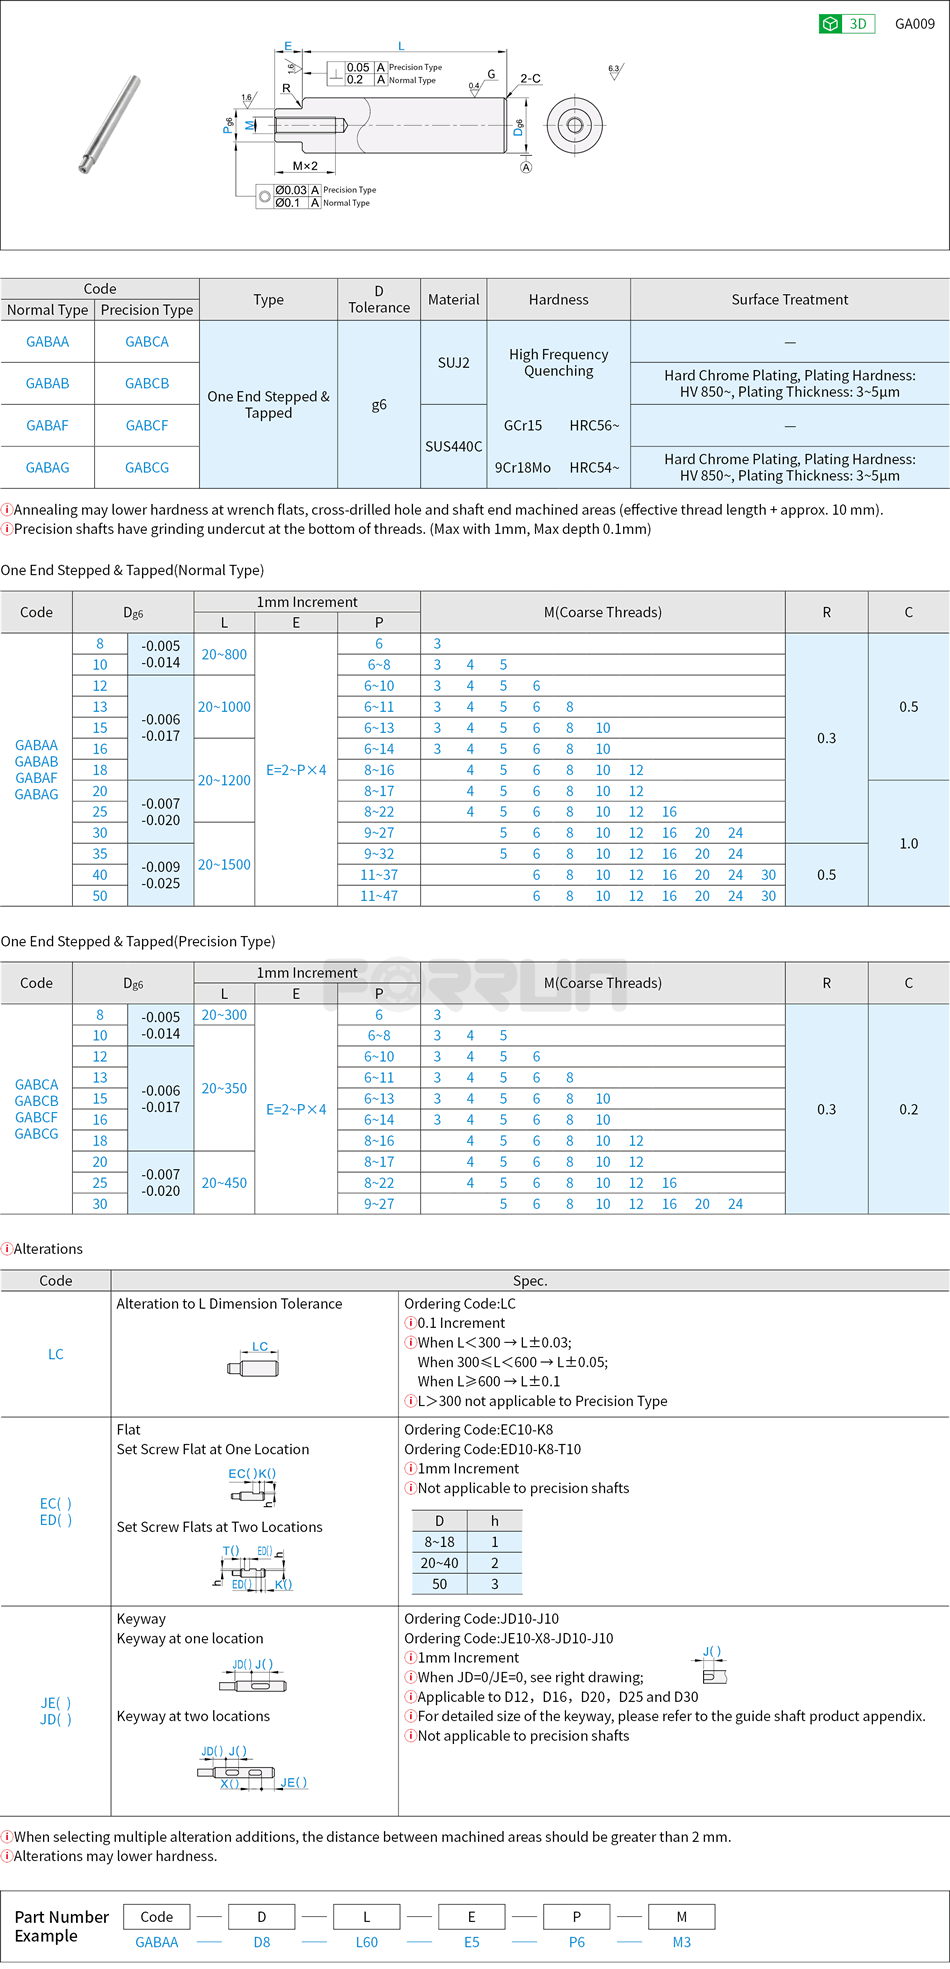
Task: Click info icon beside multiple alteration additions note
Action: 6,1837
